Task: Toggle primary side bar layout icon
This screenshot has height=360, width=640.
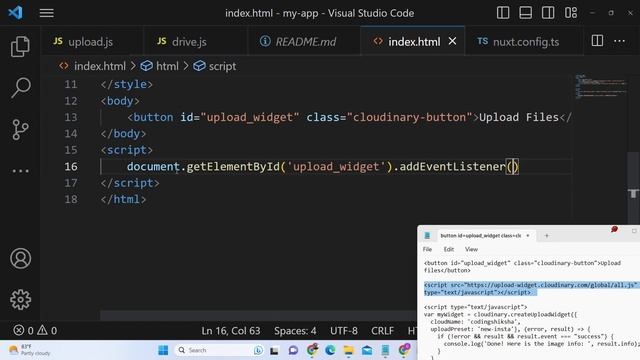Action: pos(503,13)
